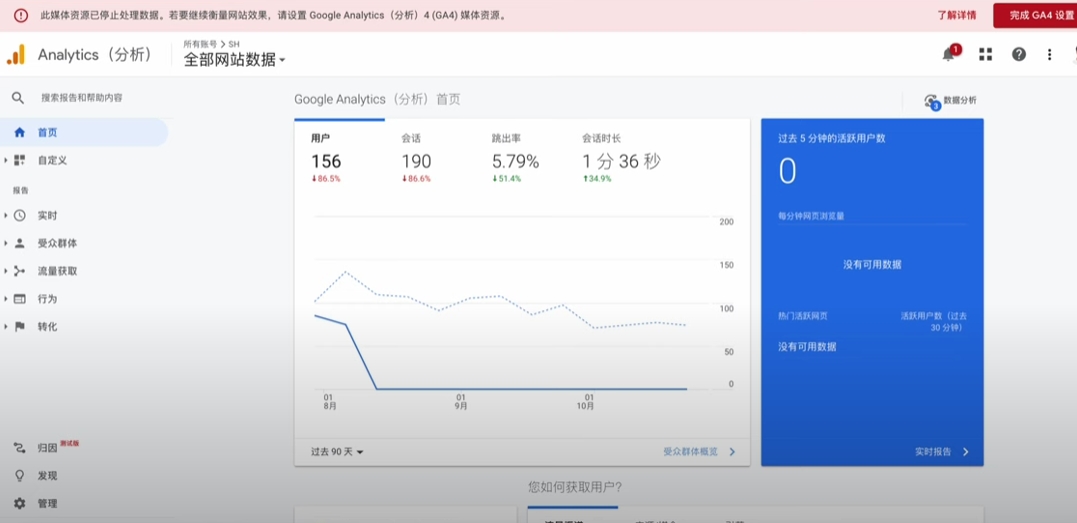The image size is (1077, 523).
Task: Select the 会话 metric tab
Action: [430, 159]
